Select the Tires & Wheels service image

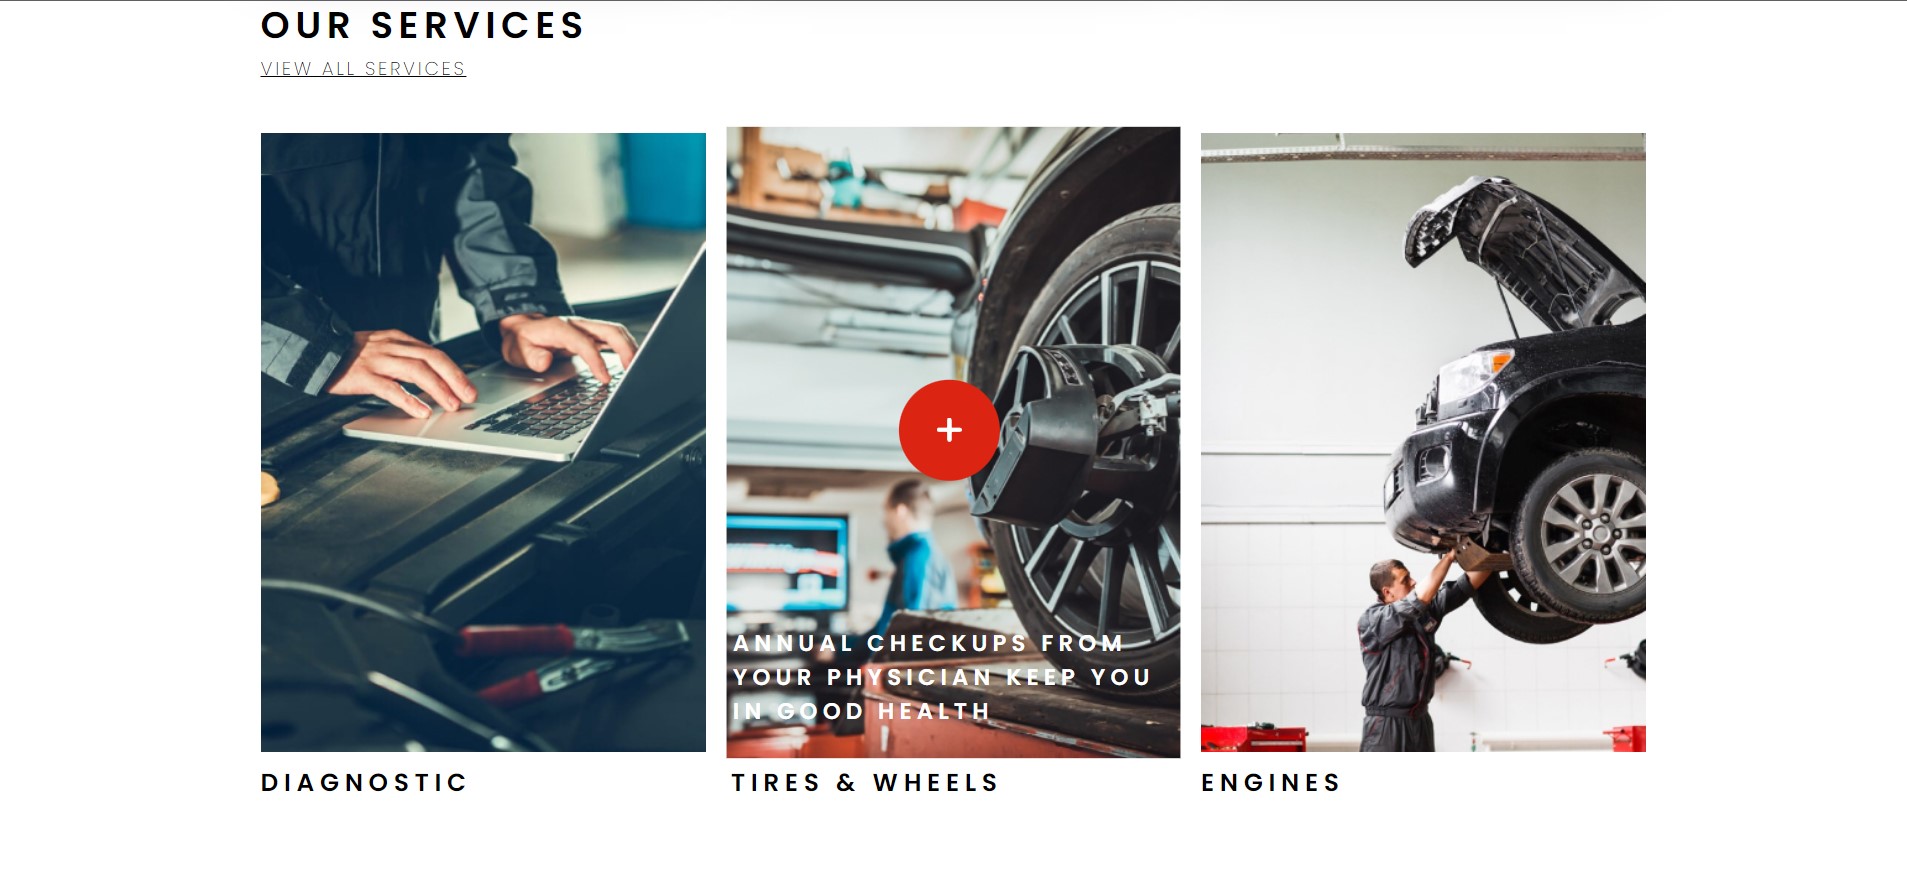953,442
